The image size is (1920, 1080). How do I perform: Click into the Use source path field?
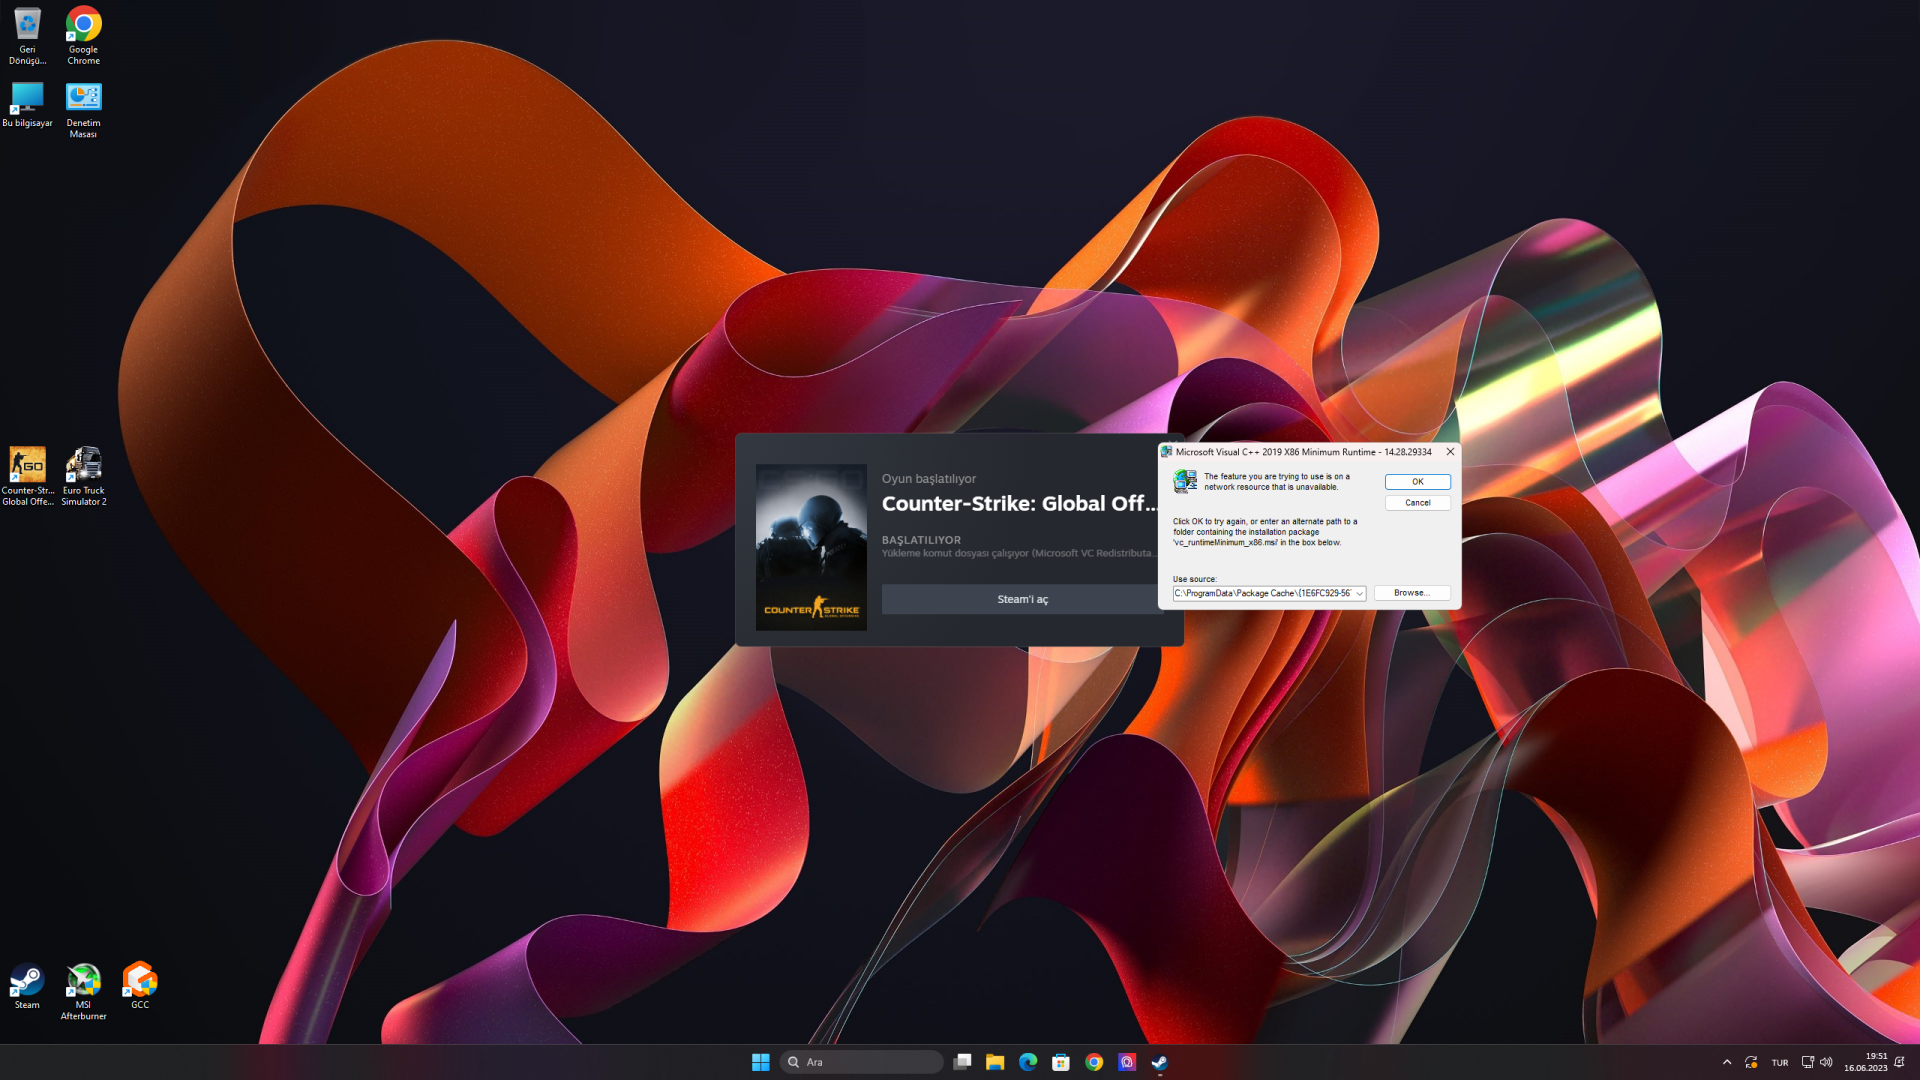1262,594
